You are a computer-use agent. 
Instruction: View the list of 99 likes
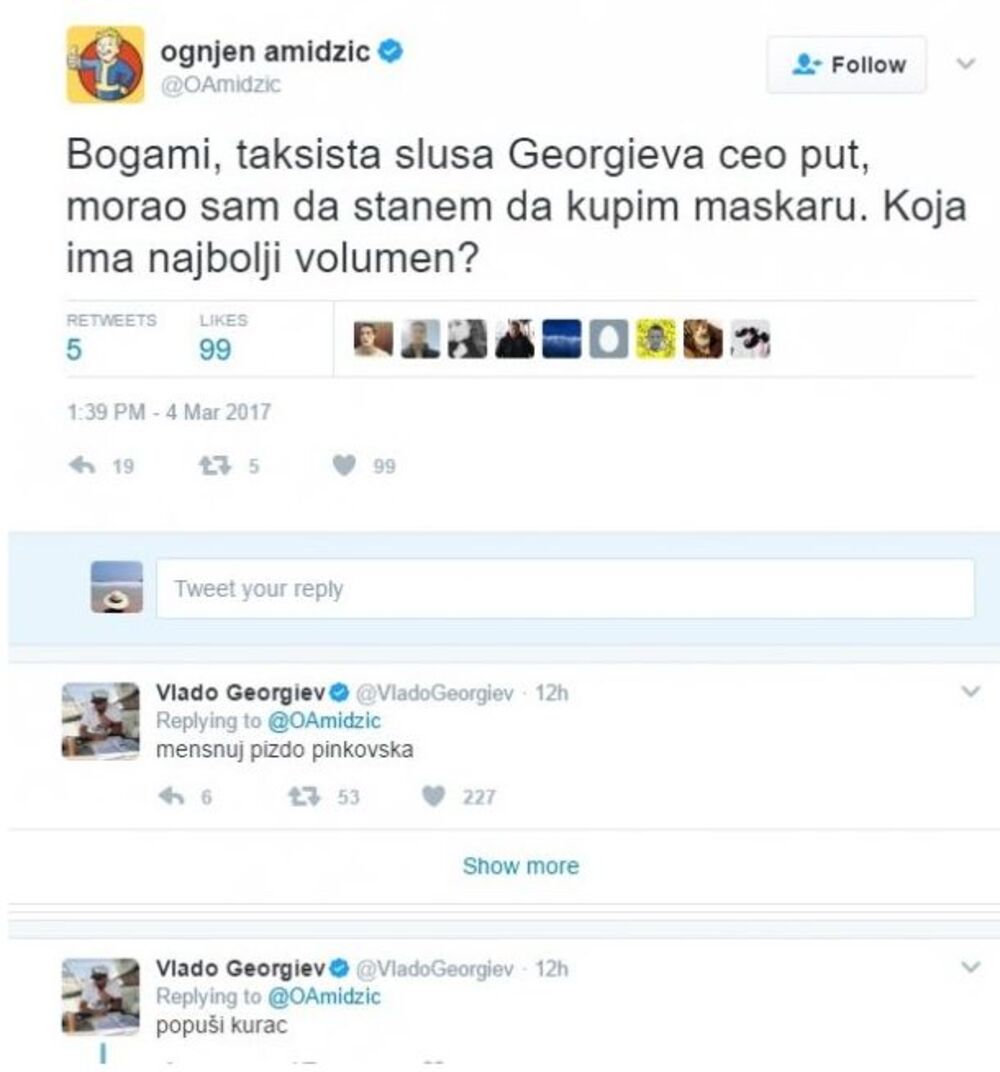coord(215,349)
